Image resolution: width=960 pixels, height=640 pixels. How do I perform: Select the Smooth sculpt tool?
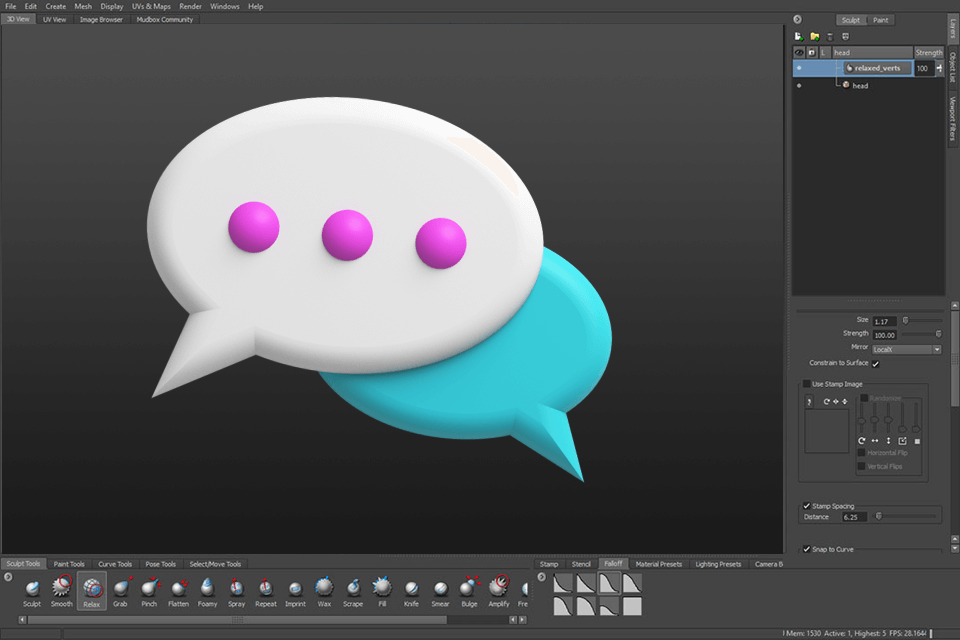[x=62, y=589]
